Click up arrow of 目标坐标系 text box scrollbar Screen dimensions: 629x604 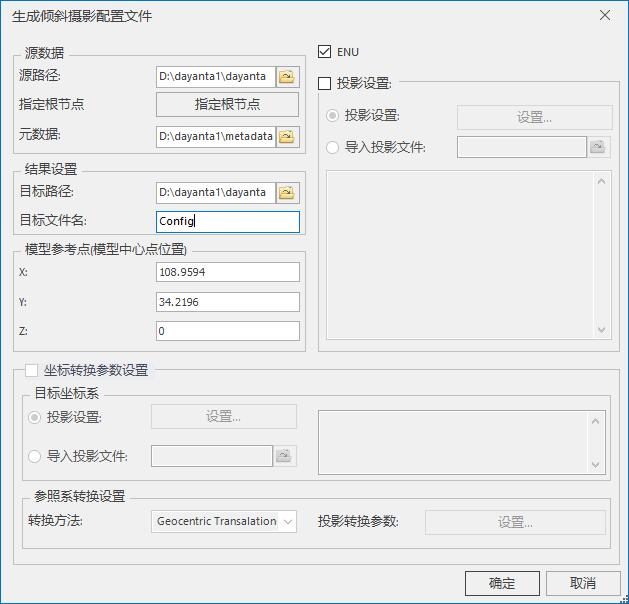[596, 421]
